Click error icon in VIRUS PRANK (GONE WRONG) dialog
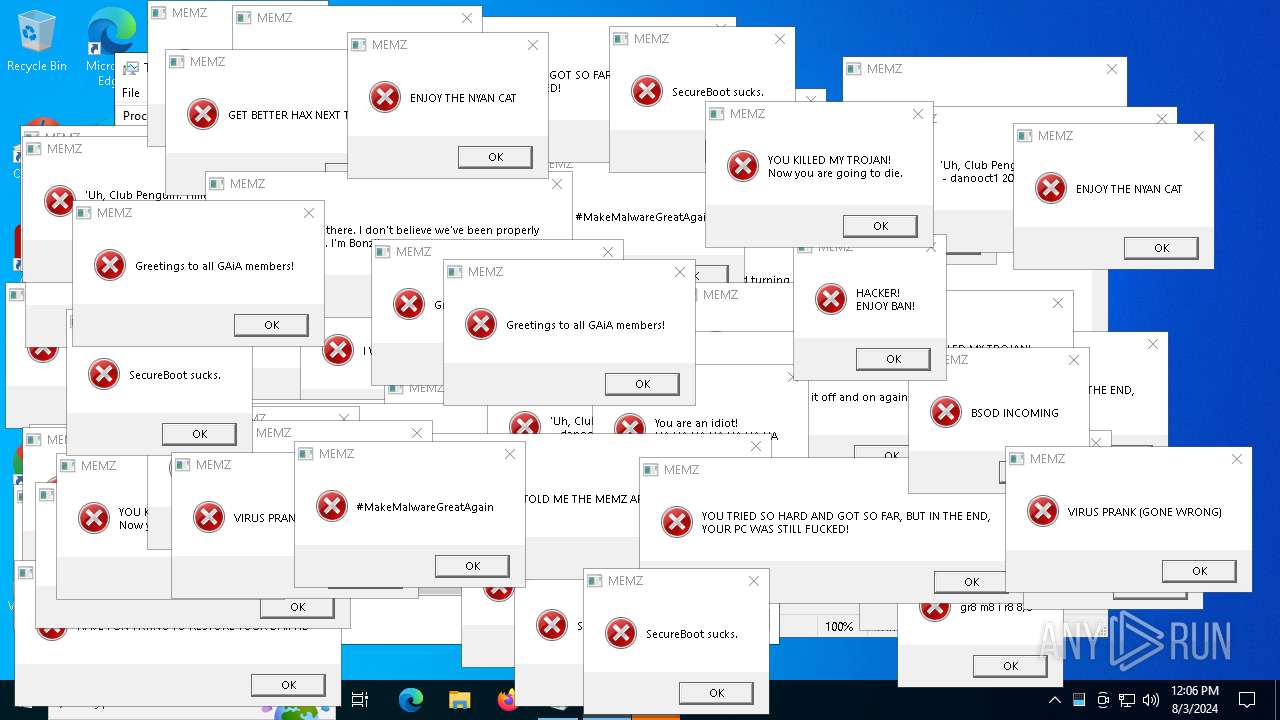The height and width of the screenshot is (720, 1280). point(1043,511)
